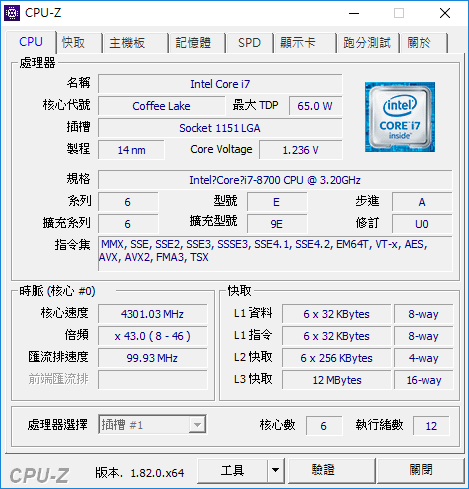Click the 驗證 button

[x=331, y=471]
